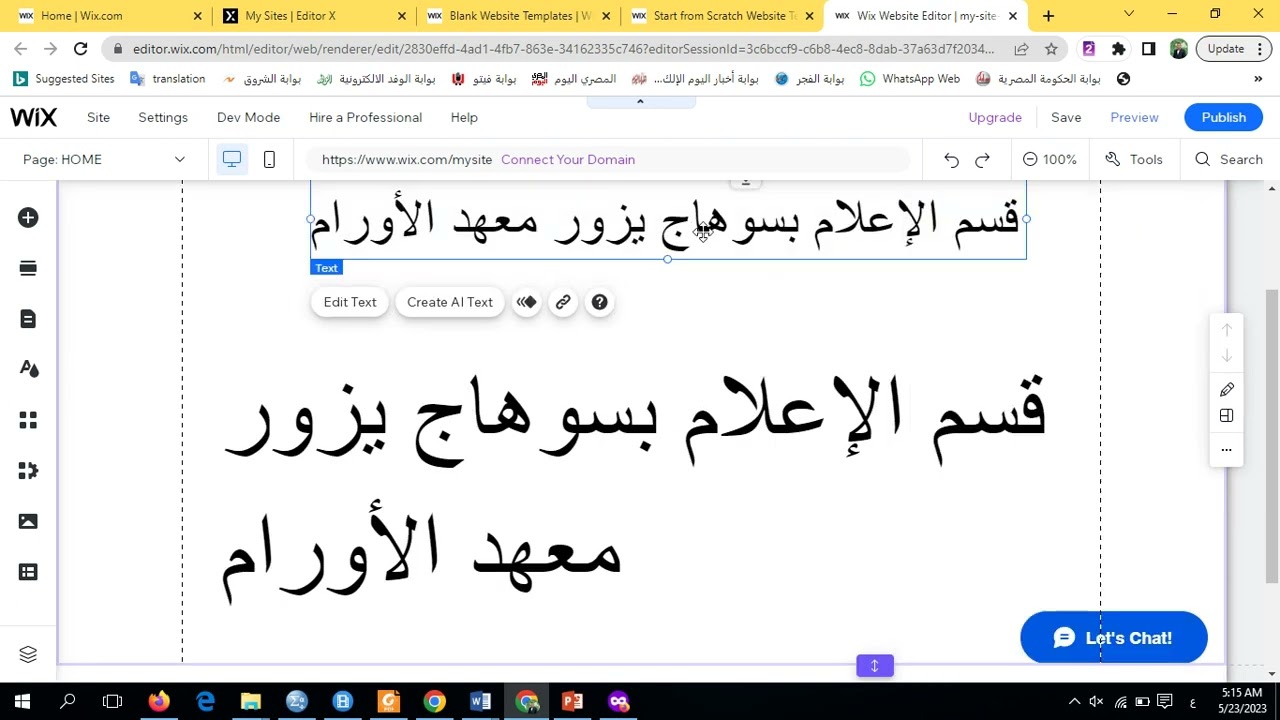Open the Add Apps grid icon
Viewport: 1280px width, 720px height.
coord(28,420)
